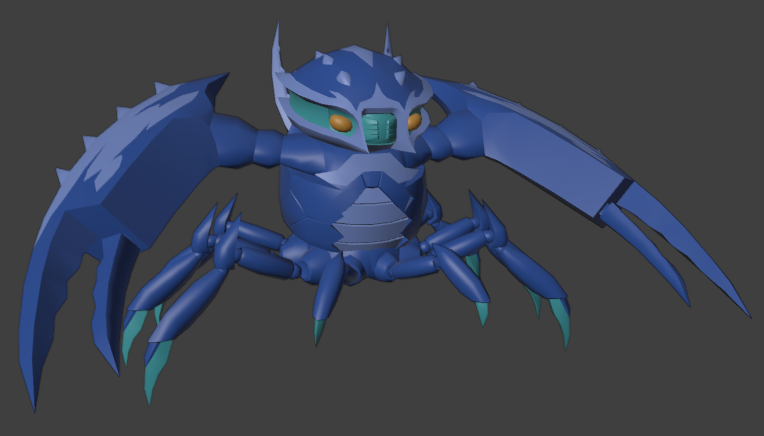This screenshot has height=436, width=764.
Task: Click the teal mouth grille on the crab's face
Action: tap(381, 128)
